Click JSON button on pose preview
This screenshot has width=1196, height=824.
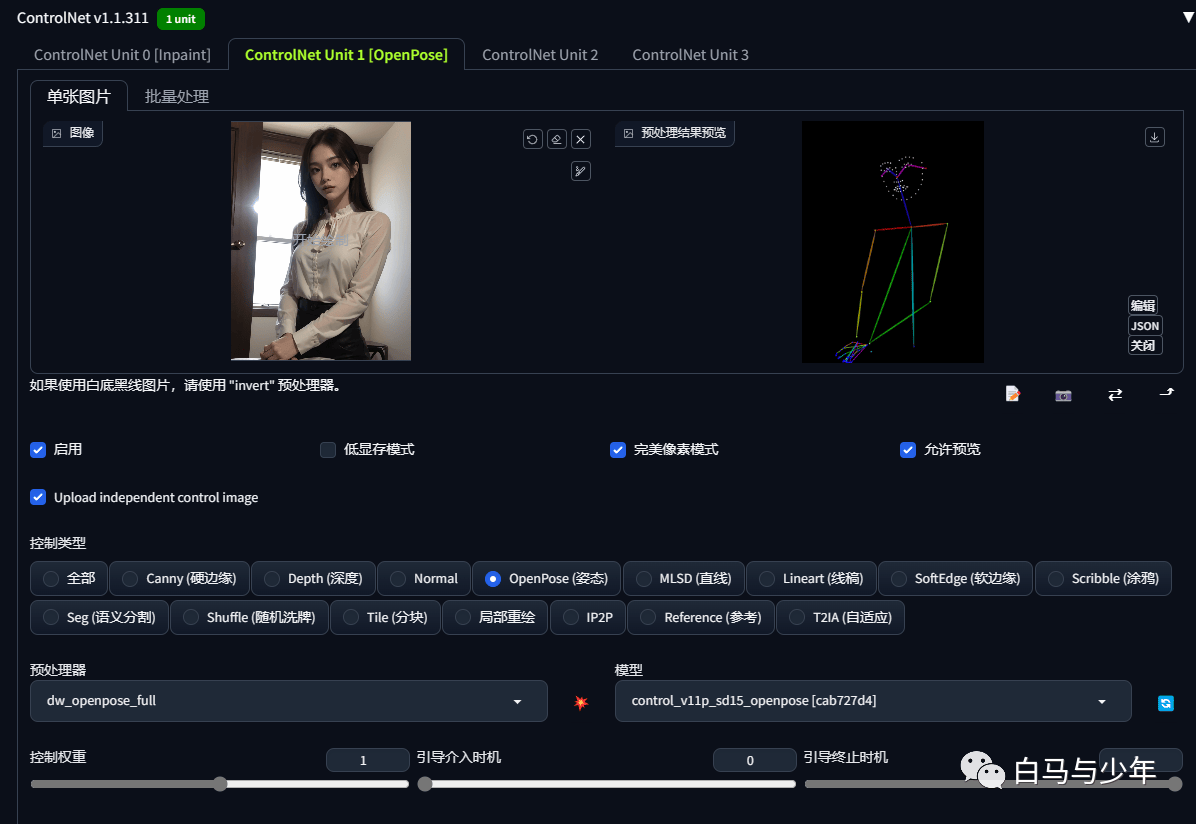[x=1145, y=326]
